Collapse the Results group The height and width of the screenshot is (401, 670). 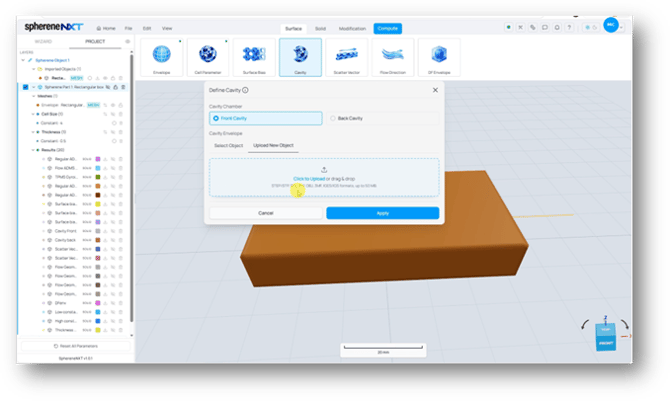pos(33,150)
